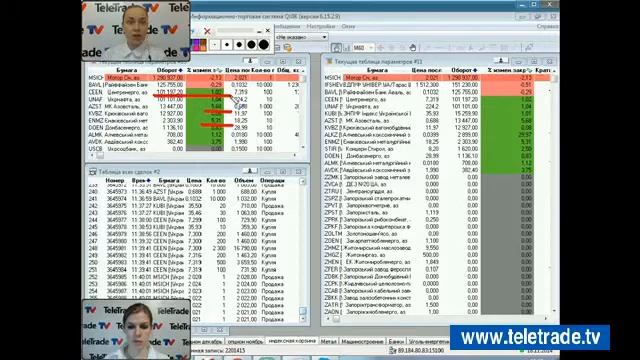Viewport: 640px width, 360px height.
Task: Click pin icon of 'Текущая таблица параметров #11'
Action: (x=501, y=61)
